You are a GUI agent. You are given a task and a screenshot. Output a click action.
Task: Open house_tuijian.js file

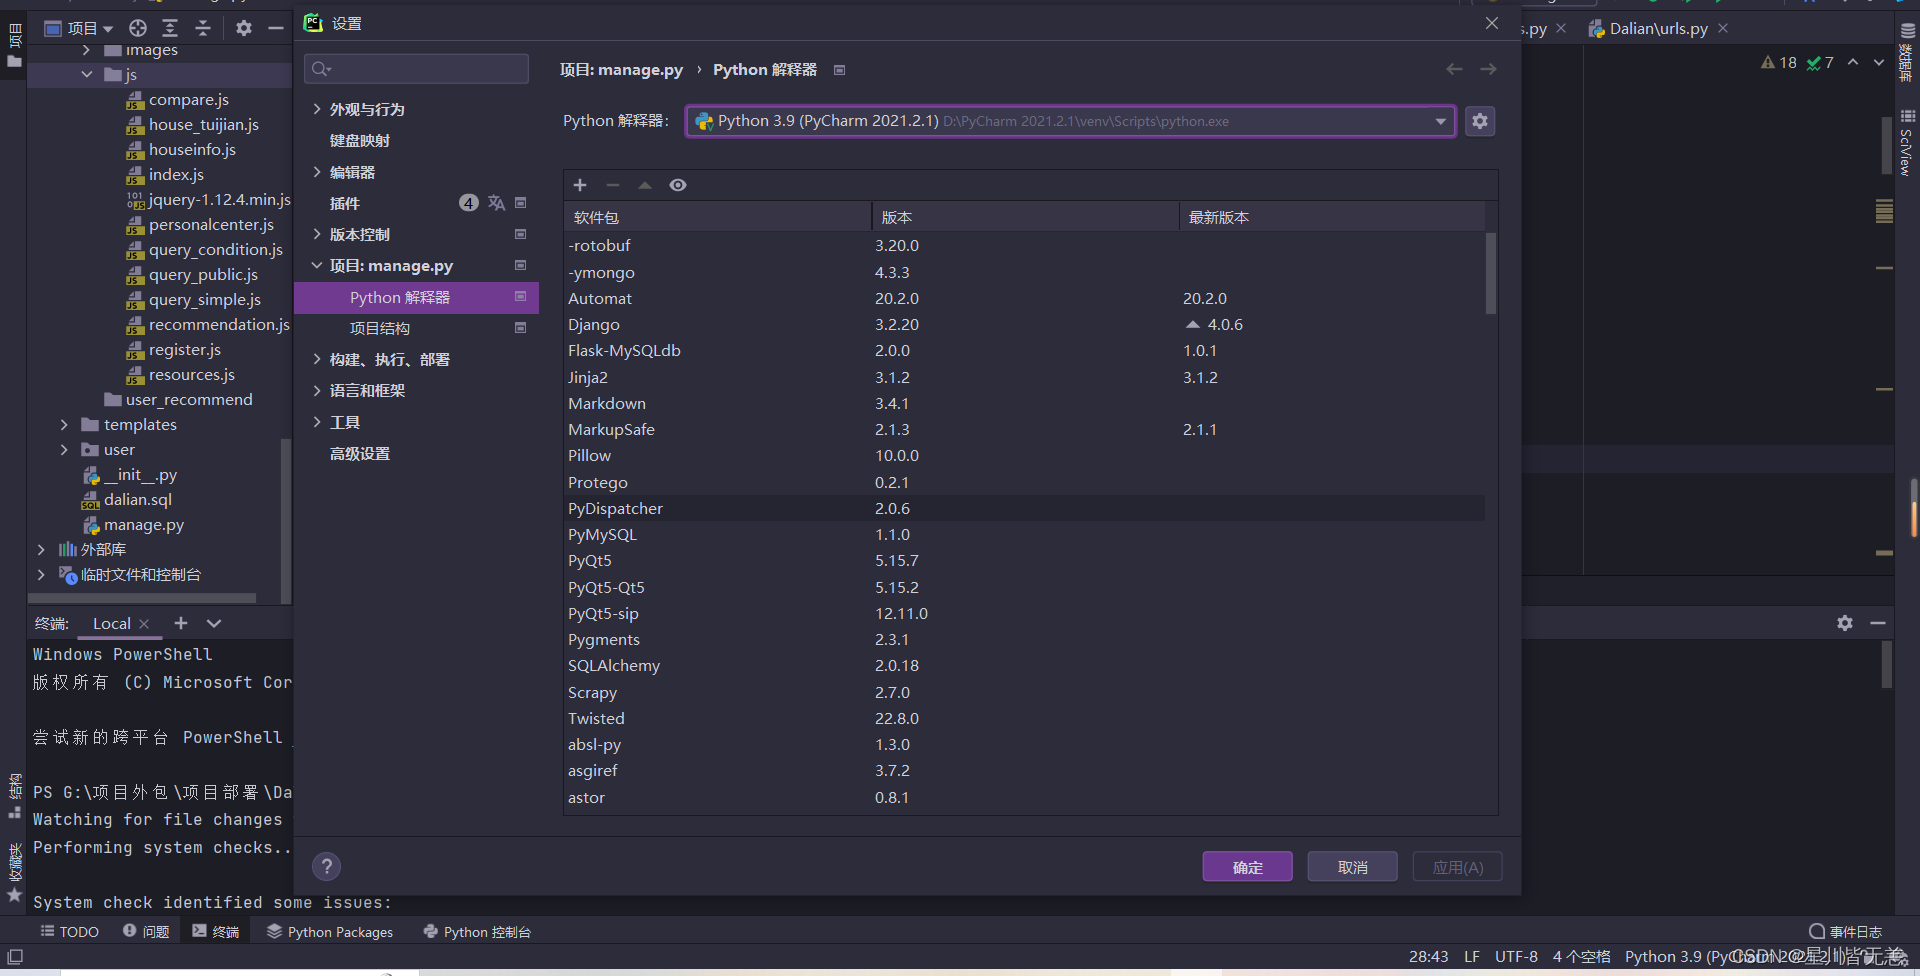pyautogui.click(x=204, y=125)
